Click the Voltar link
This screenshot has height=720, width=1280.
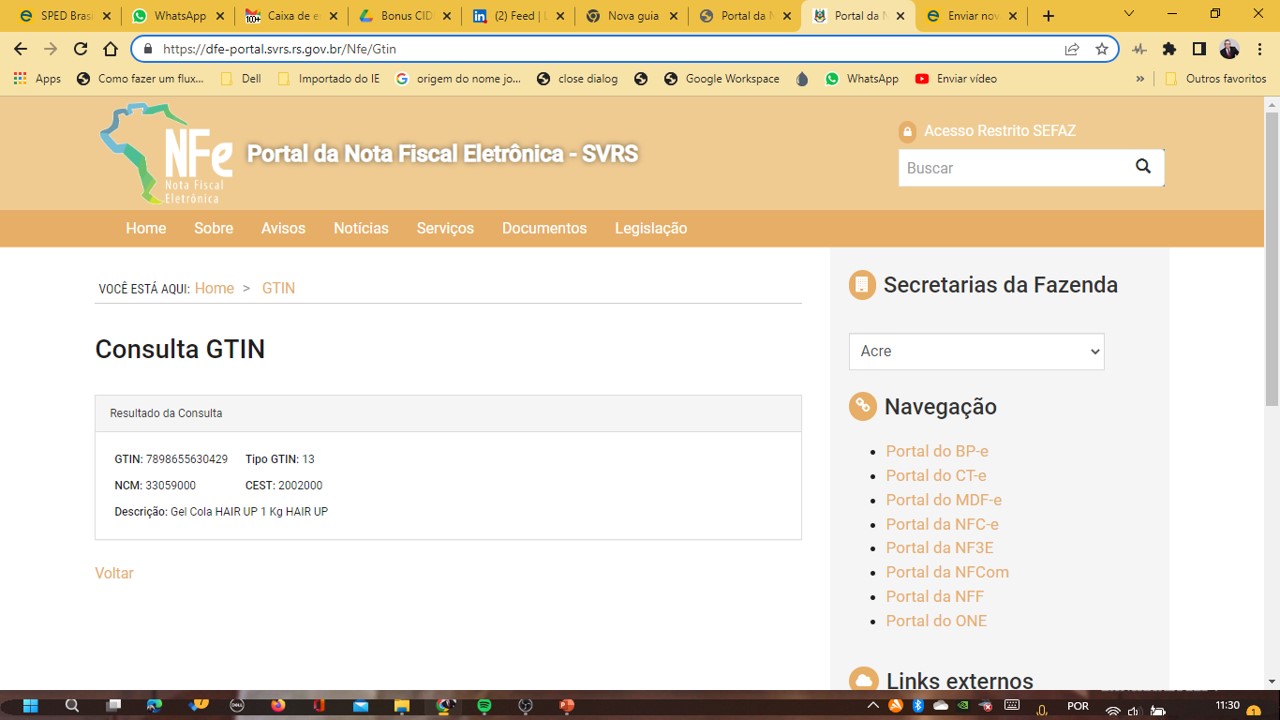point(114,573)
